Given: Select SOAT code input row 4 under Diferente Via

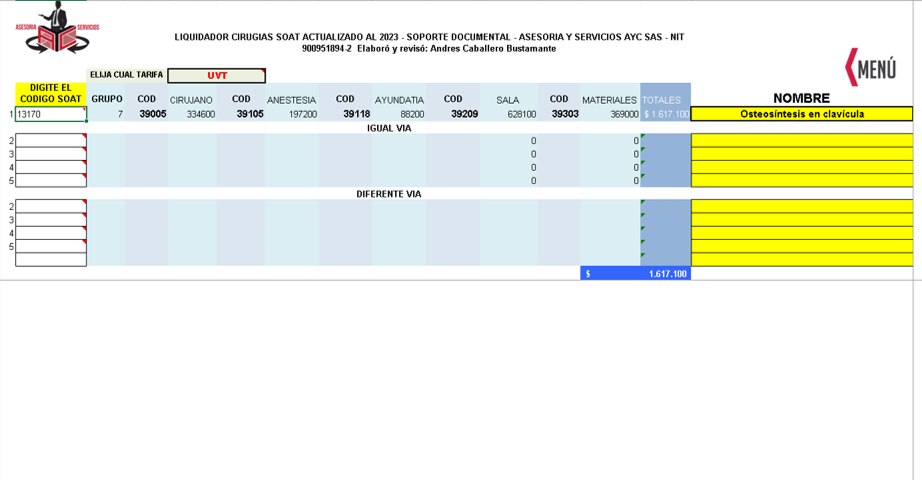Looking at the screenshot, I should click(51, 233).
